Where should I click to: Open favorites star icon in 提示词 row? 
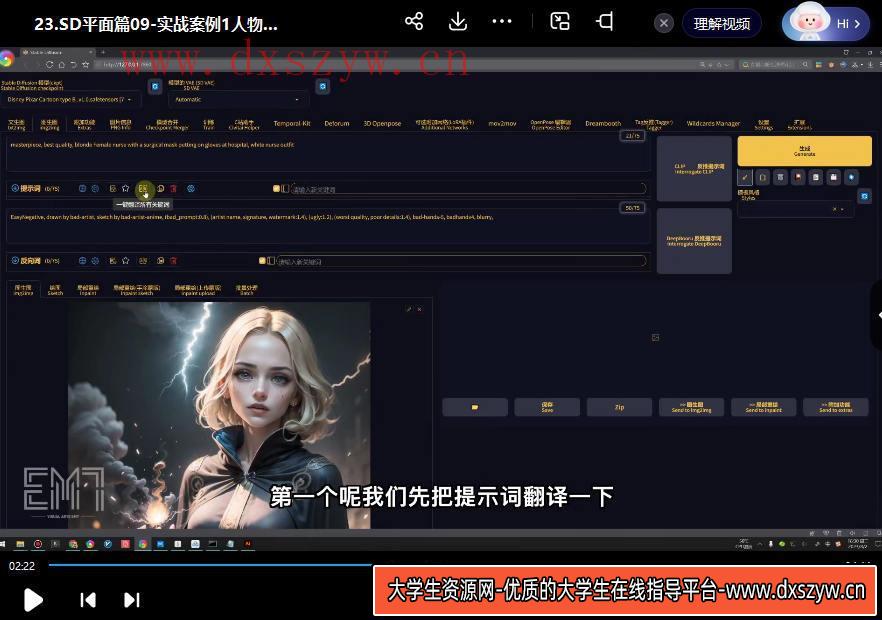[125, 188]
